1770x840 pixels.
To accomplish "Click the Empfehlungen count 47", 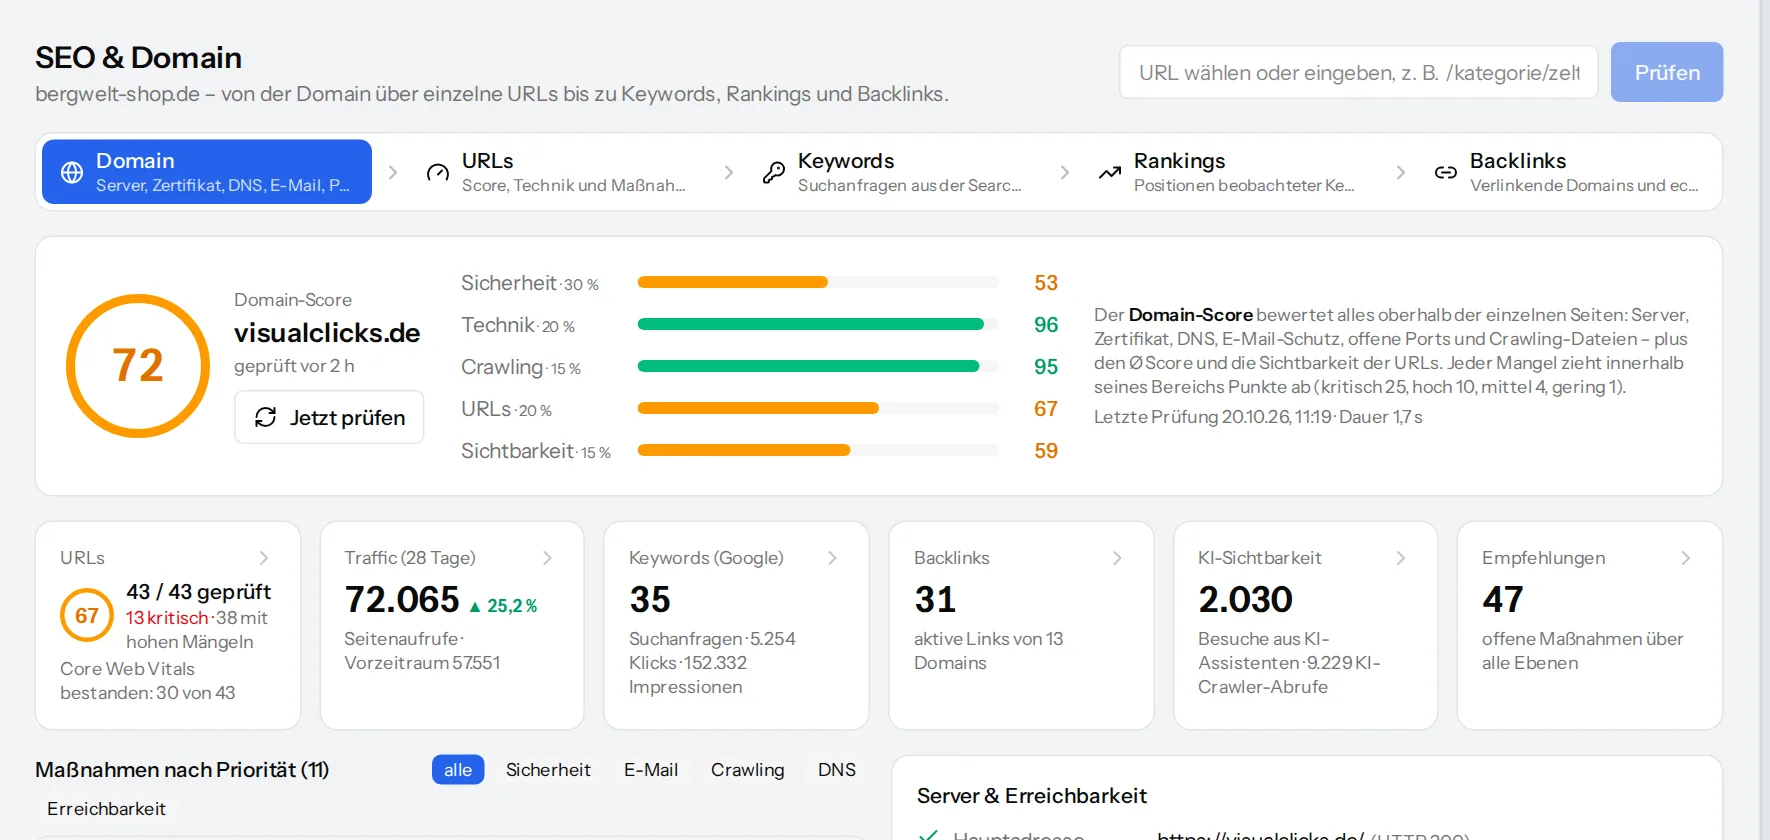I will [1503, 600].
